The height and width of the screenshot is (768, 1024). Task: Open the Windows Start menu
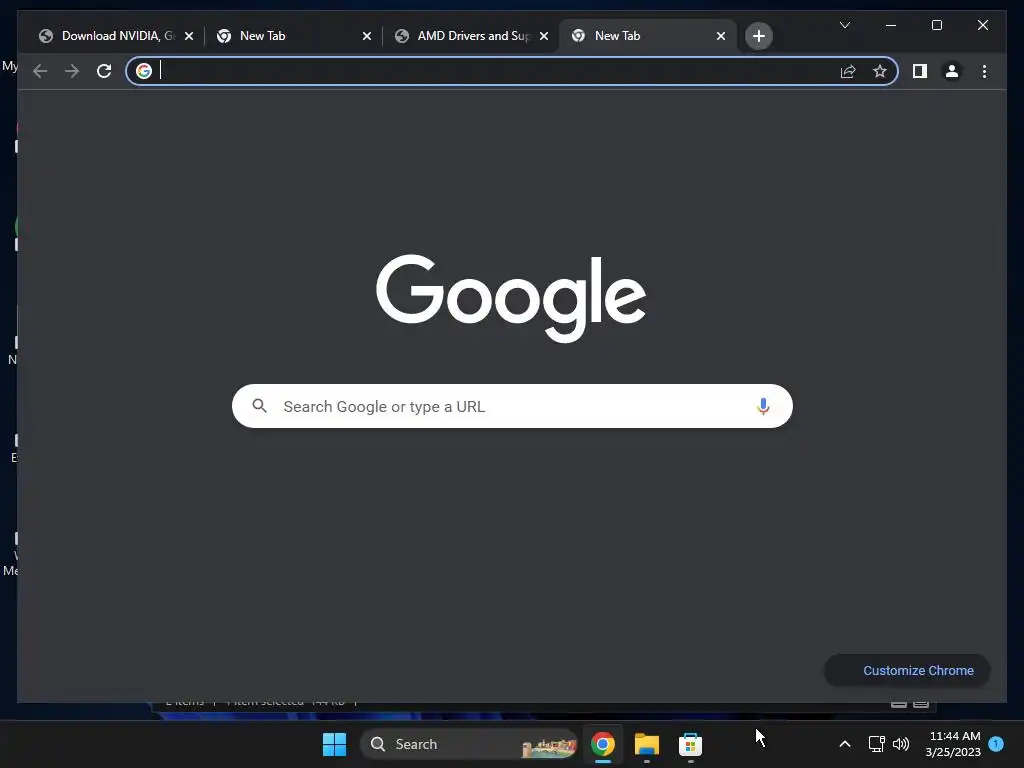pos(334,744)
